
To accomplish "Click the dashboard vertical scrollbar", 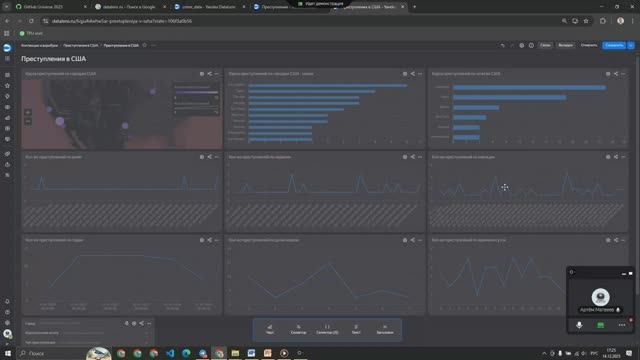I will pyautogui.click(x=637, y=176).
